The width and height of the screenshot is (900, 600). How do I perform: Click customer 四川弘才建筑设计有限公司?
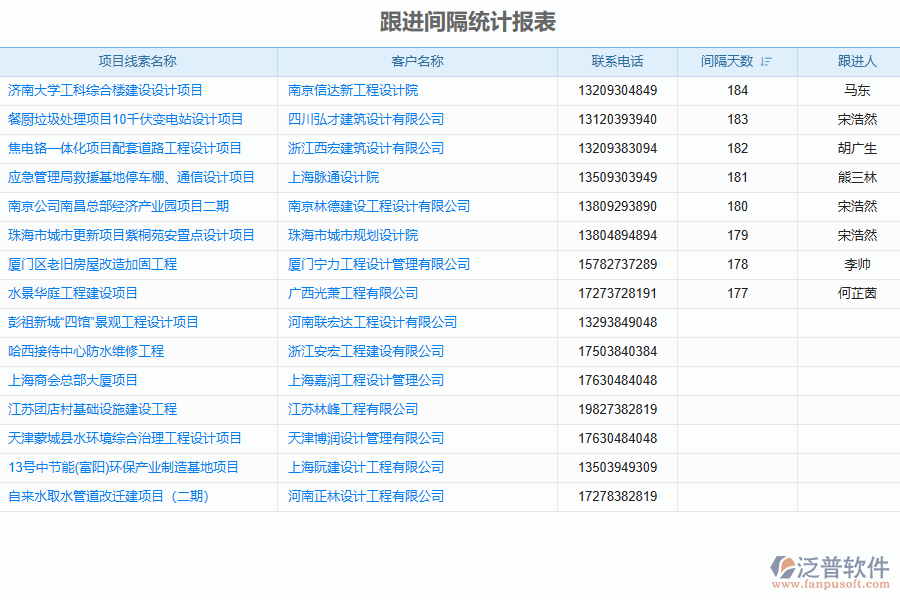[366, 120]
